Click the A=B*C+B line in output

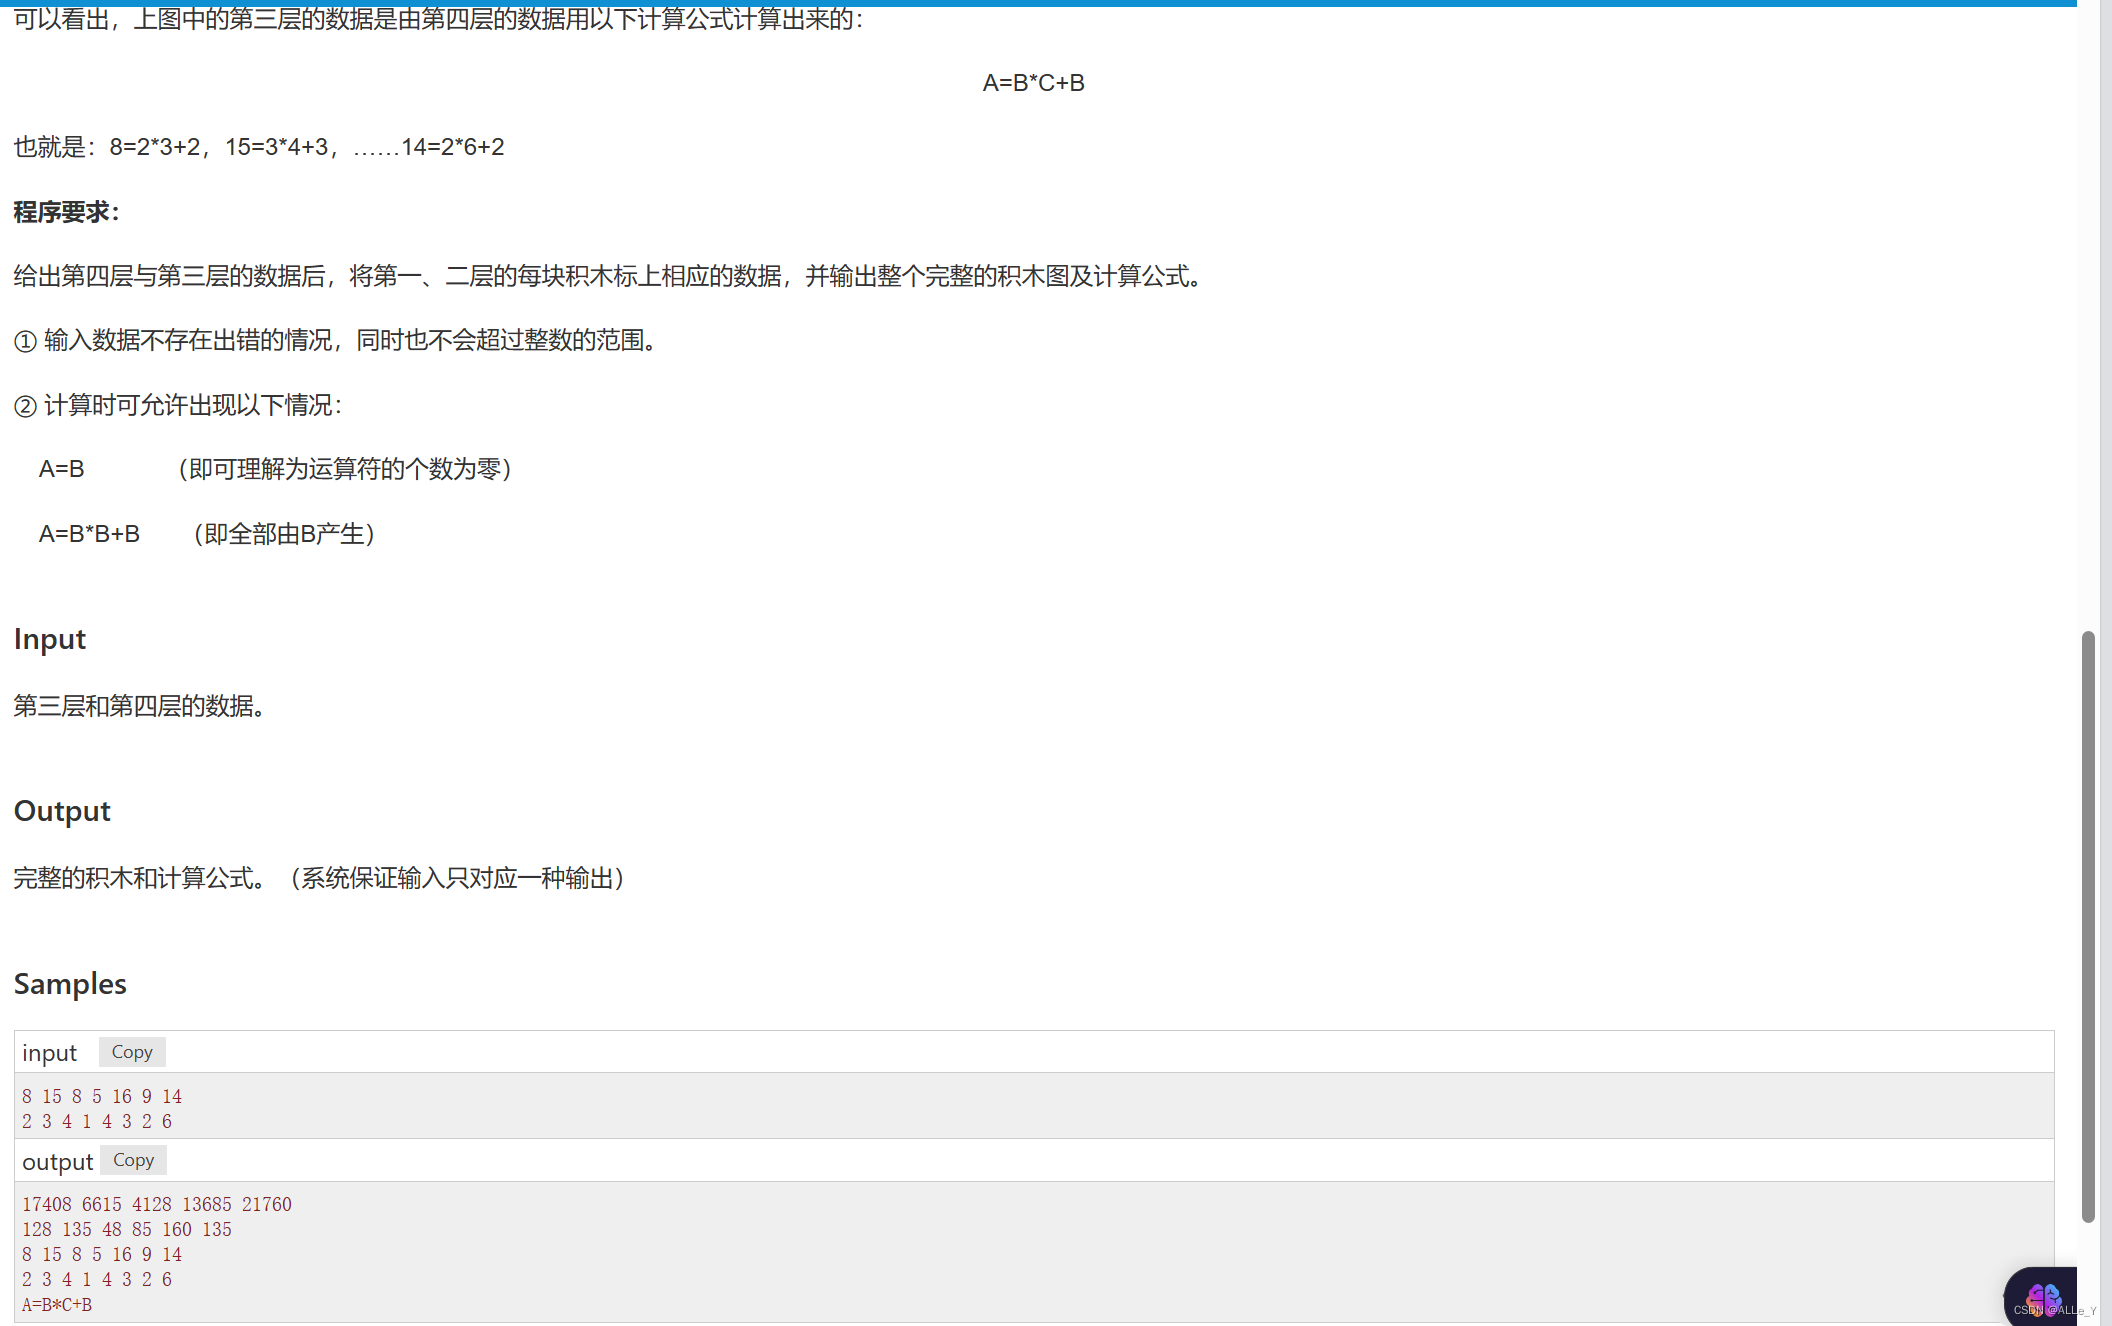pyautogui.click(x=57, y=1305)
